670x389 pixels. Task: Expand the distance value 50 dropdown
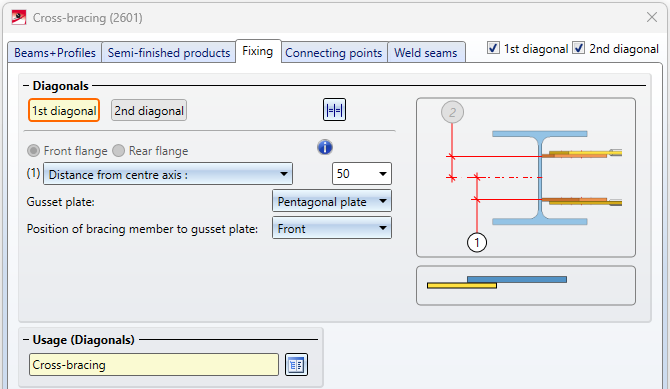(x=361, y=174)
